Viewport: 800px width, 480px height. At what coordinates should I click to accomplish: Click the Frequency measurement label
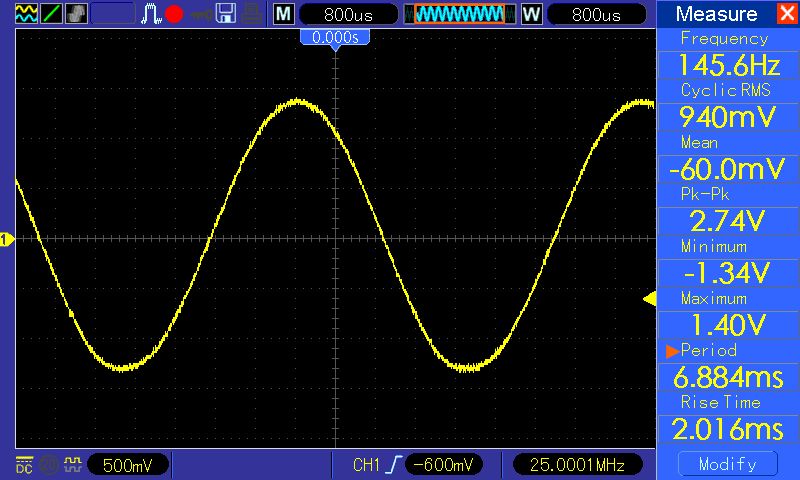[724, 39]
